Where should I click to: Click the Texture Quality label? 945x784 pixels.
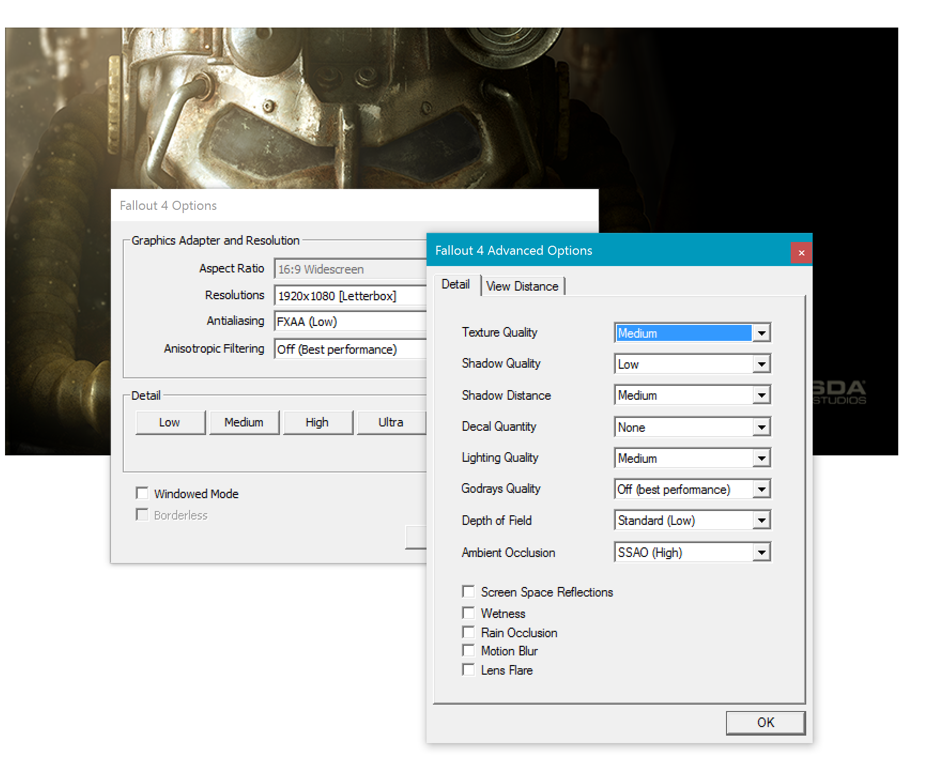click(x=499, y=333)
